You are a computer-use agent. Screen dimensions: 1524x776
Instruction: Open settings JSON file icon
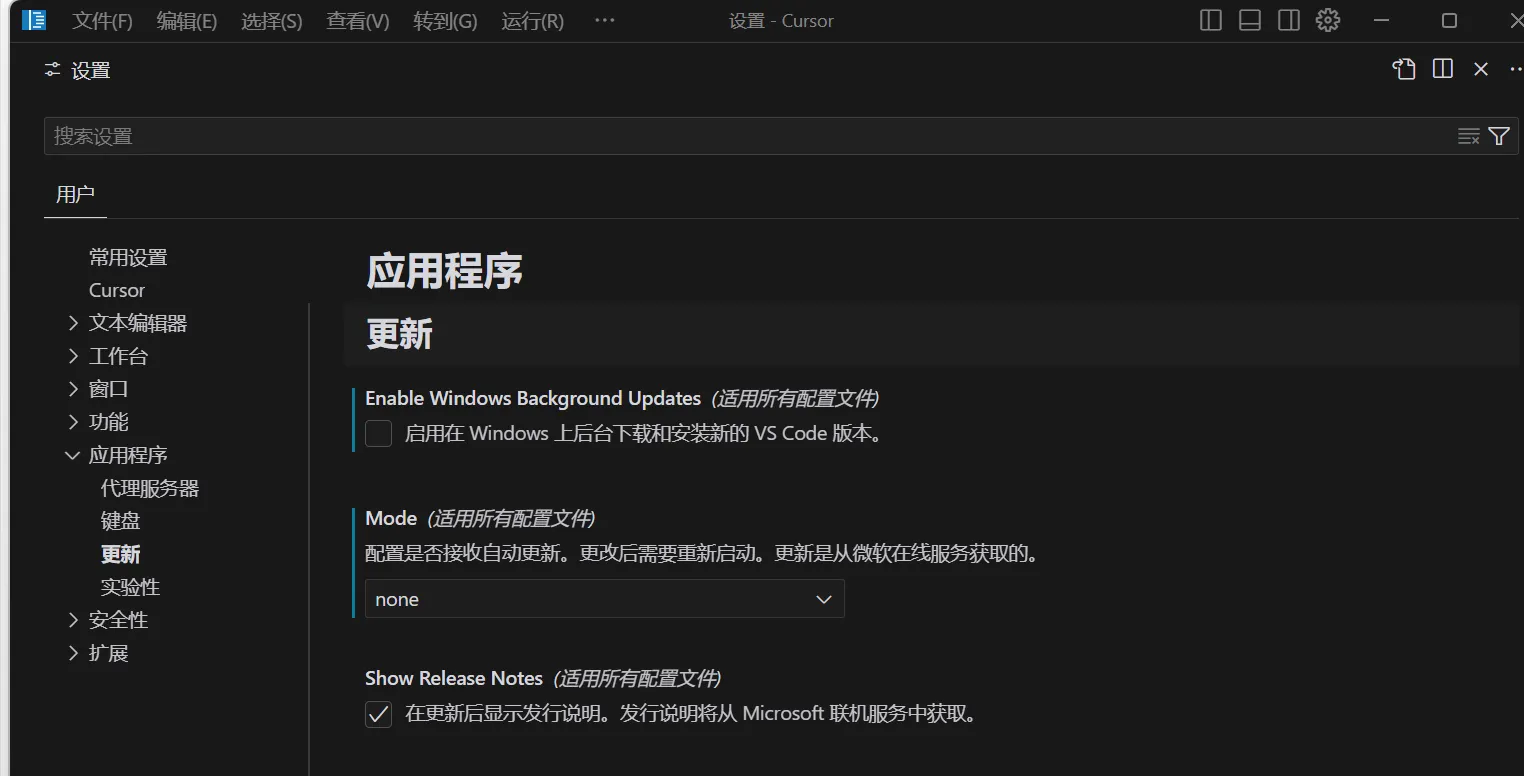(x=1404, y=69)
